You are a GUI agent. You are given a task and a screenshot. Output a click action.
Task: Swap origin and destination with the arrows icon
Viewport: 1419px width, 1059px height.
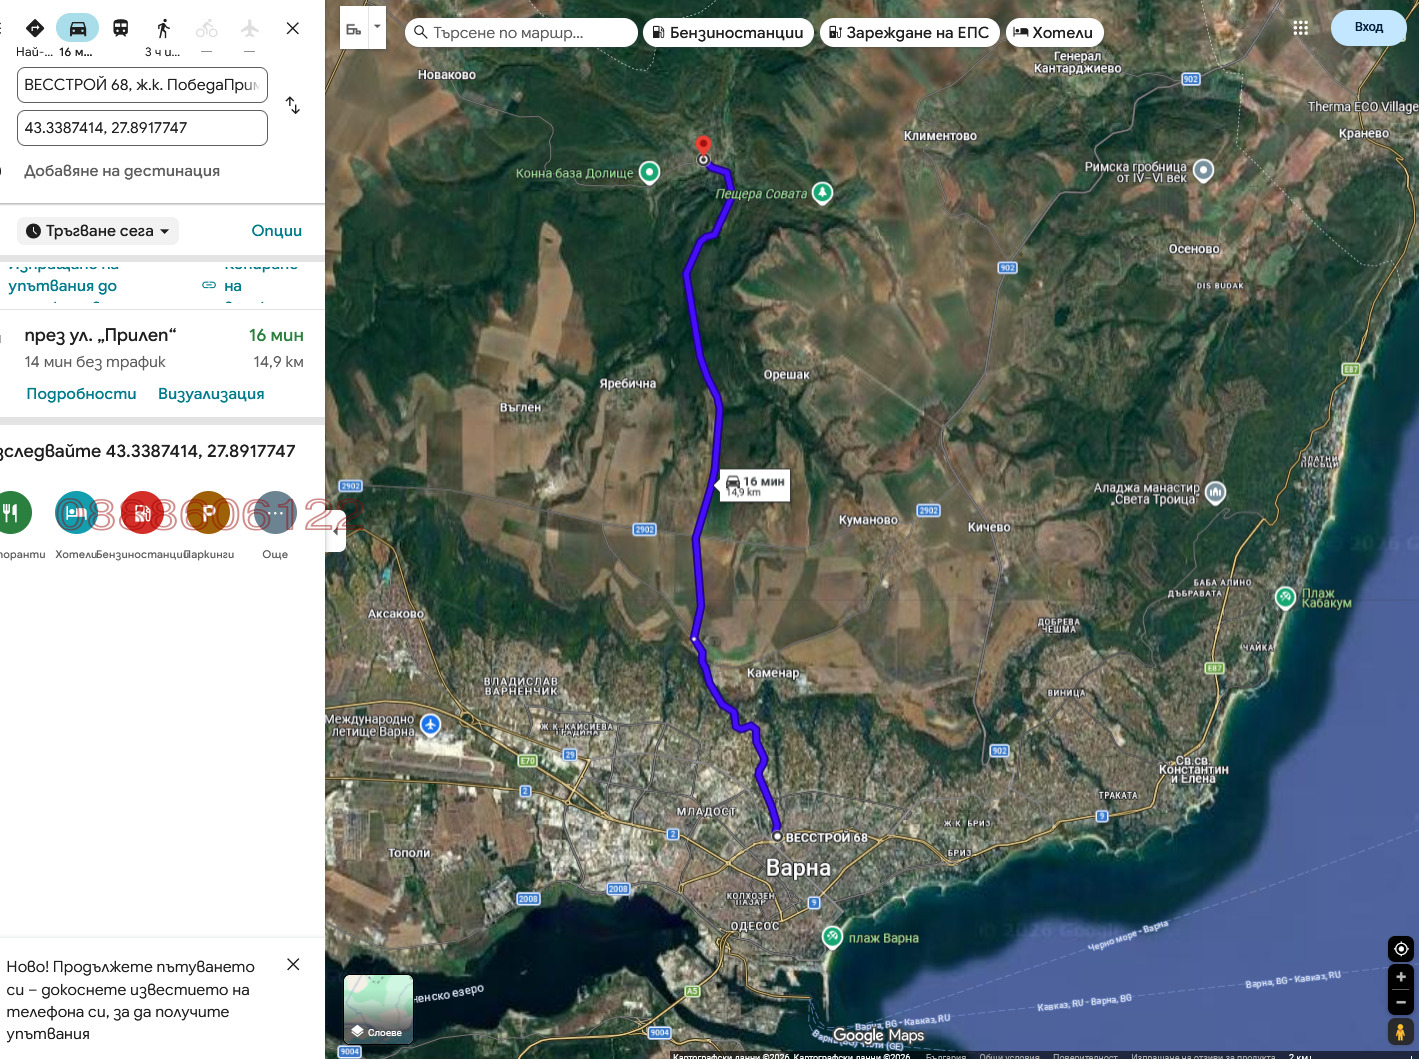click(292, 105)
